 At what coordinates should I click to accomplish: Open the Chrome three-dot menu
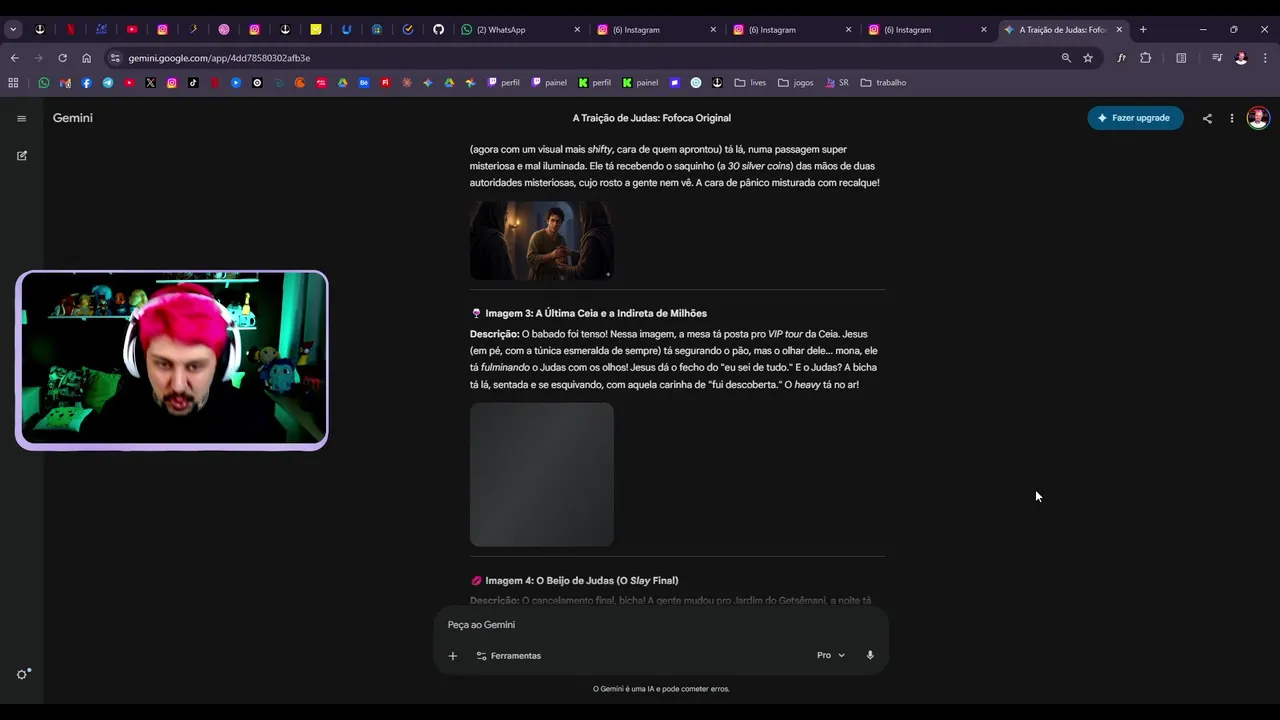1265,58
